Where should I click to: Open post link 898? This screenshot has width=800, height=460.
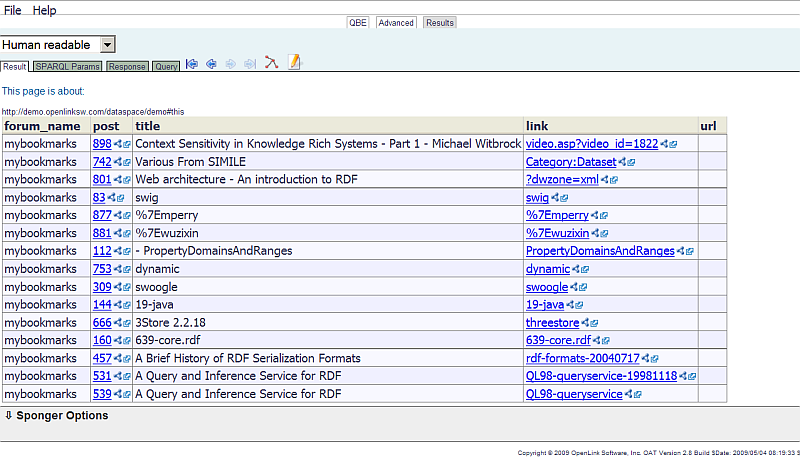point(102,144)
